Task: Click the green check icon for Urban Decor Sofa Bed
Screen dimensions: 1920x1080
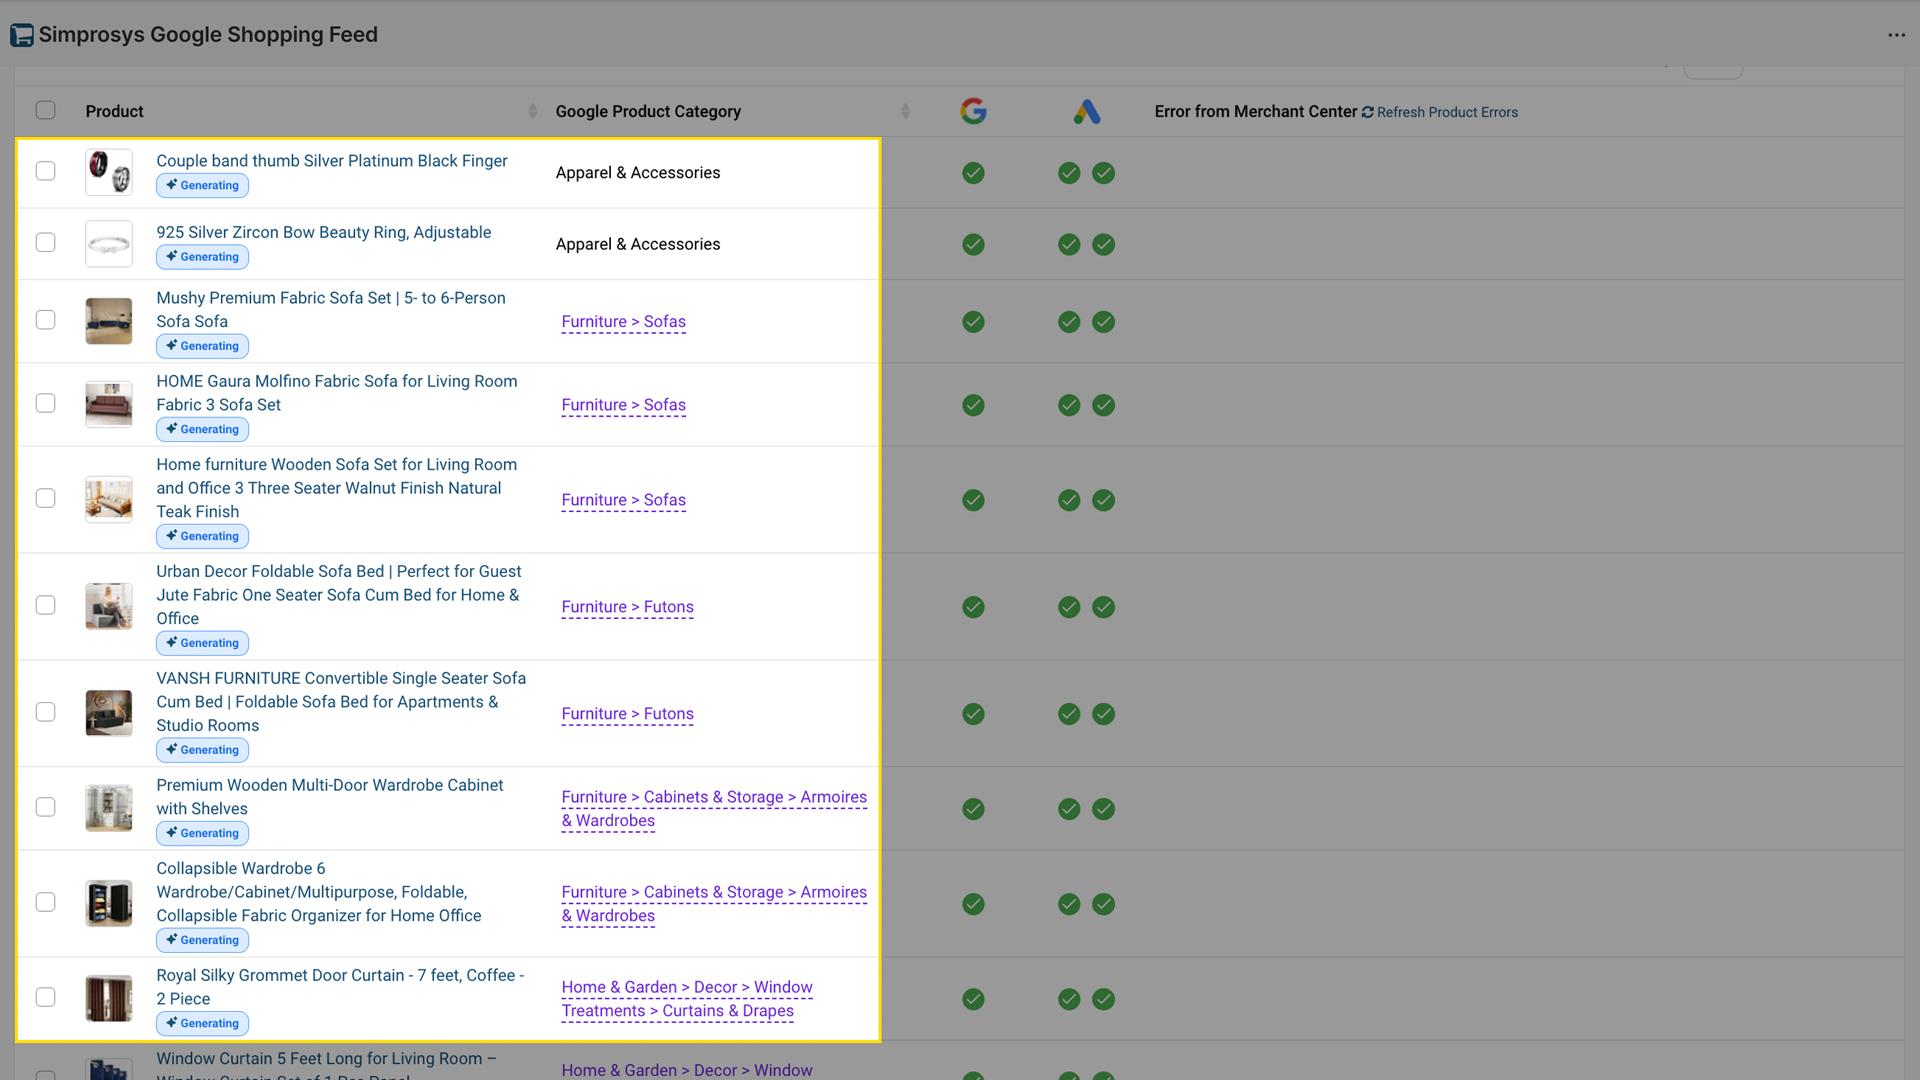Action: pos(973,606)
